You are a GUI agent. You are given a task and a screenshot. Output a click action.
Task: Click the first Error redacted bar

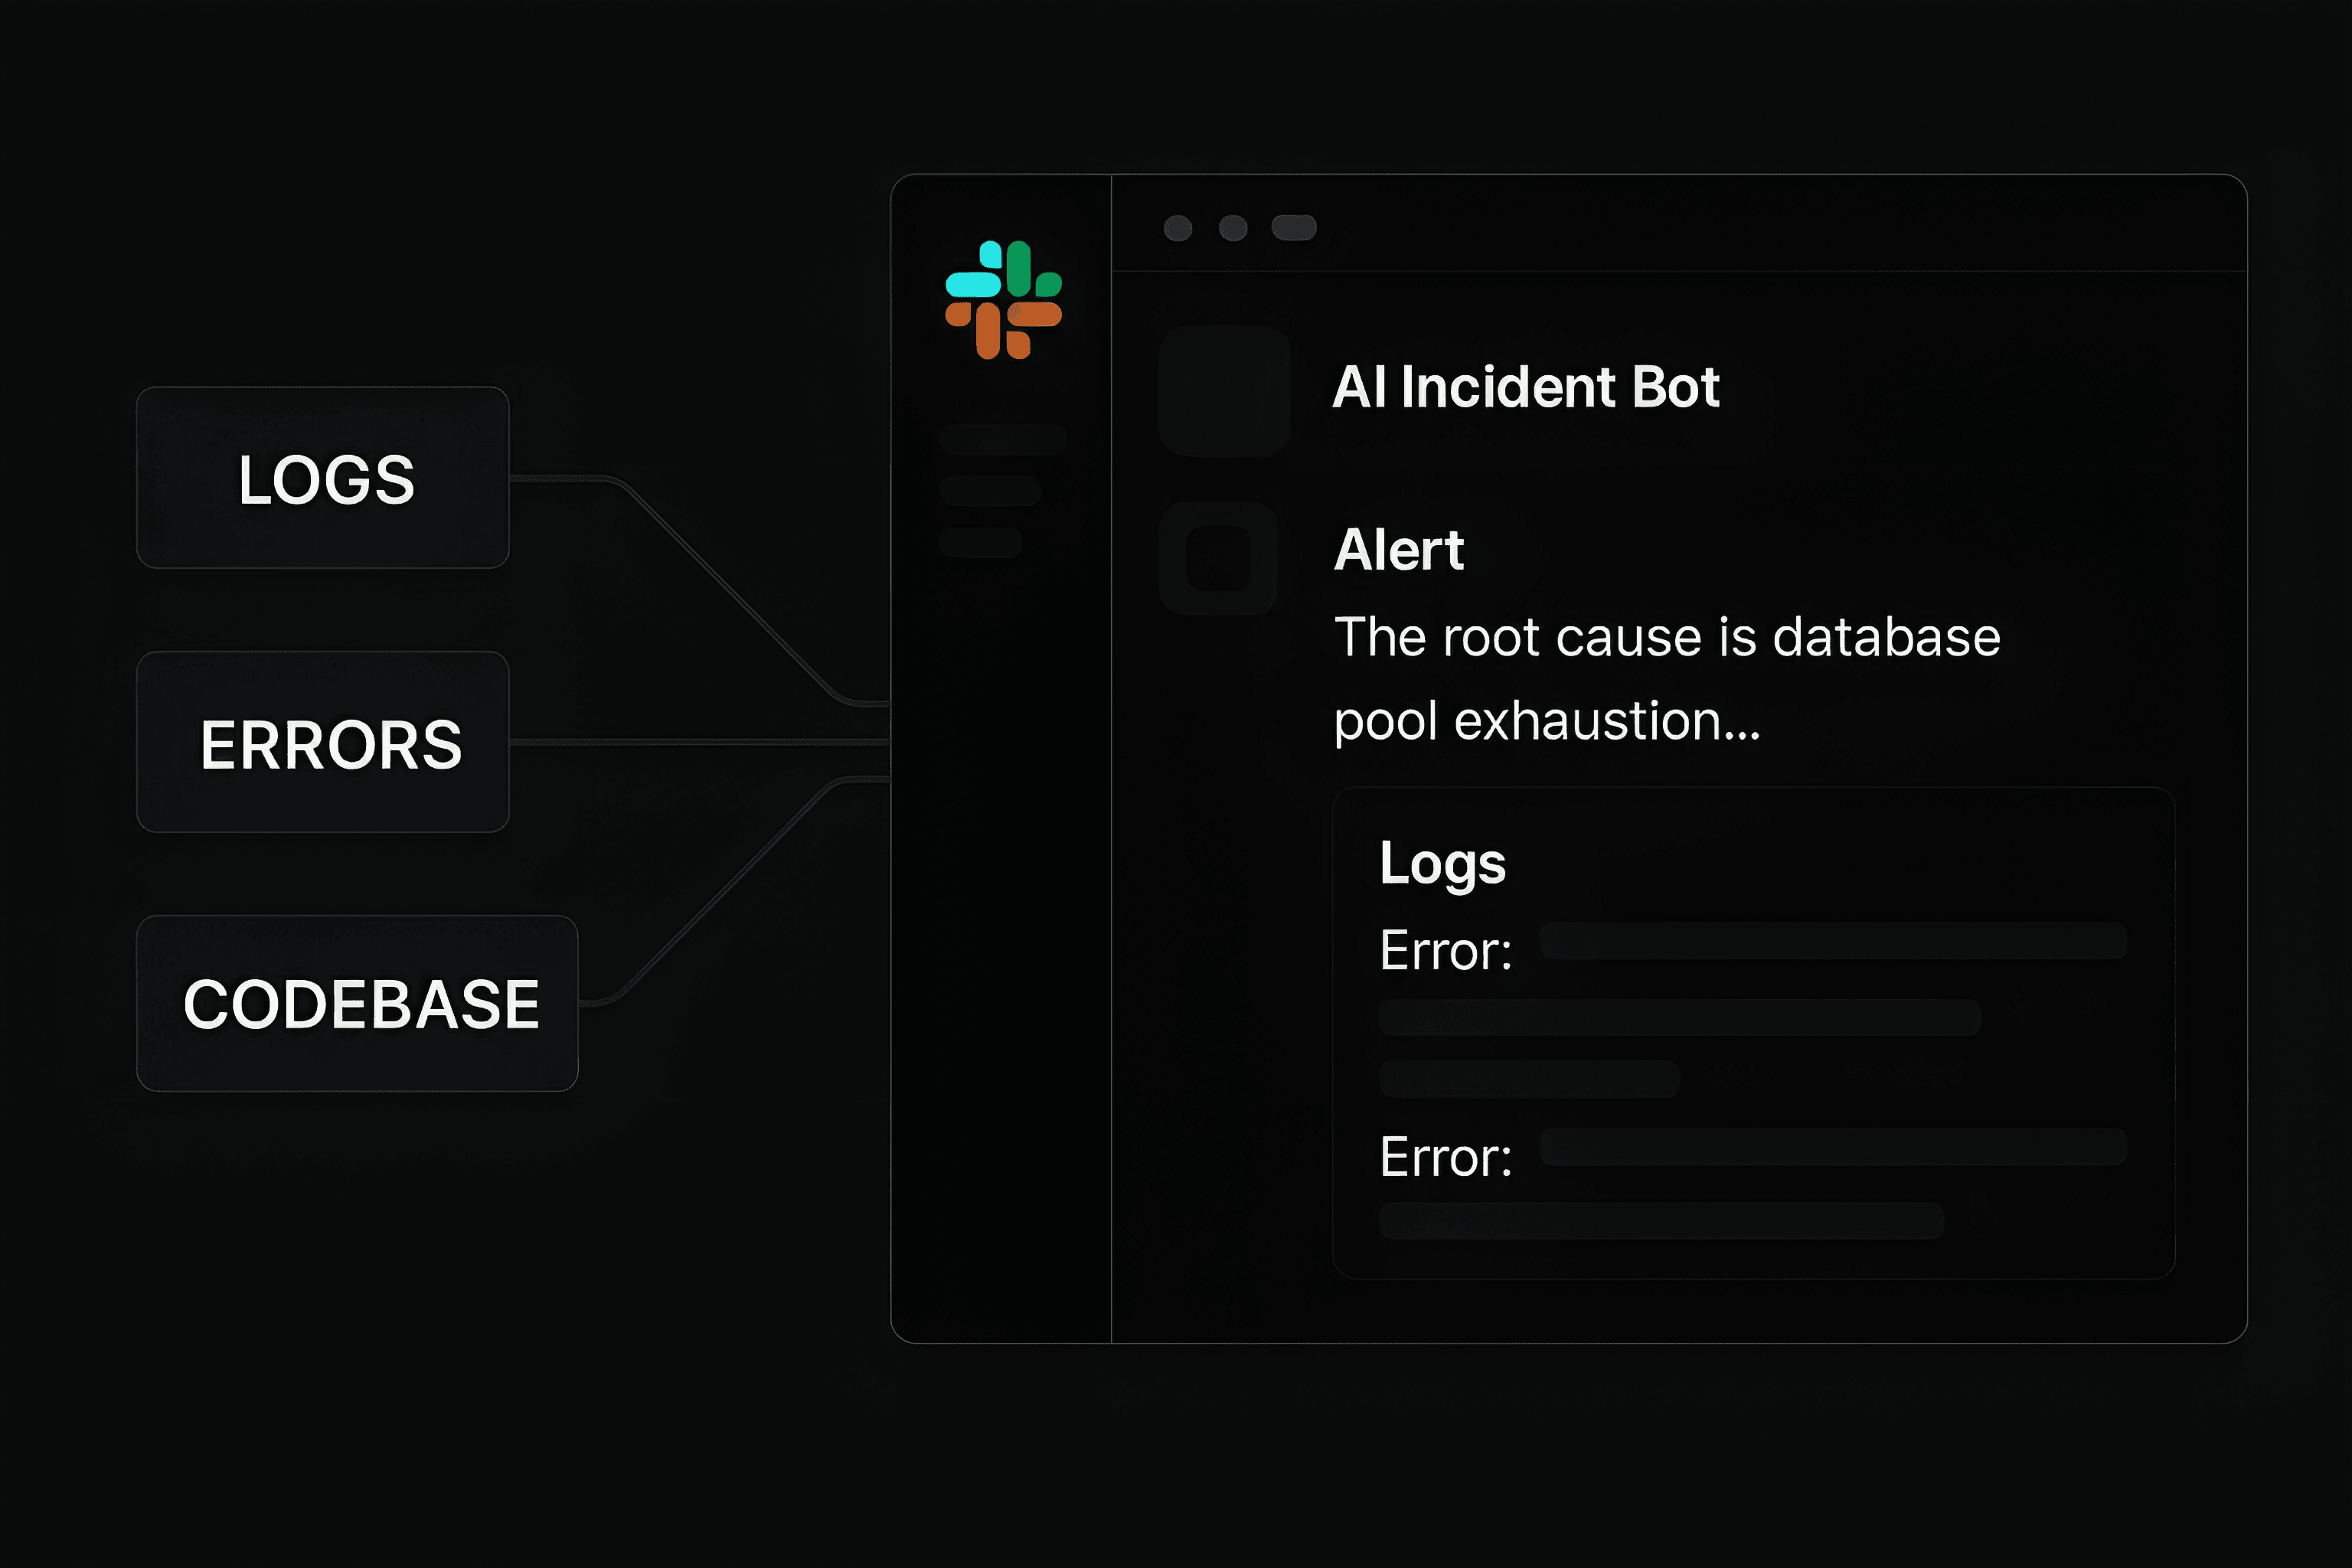coord(1833,941)
